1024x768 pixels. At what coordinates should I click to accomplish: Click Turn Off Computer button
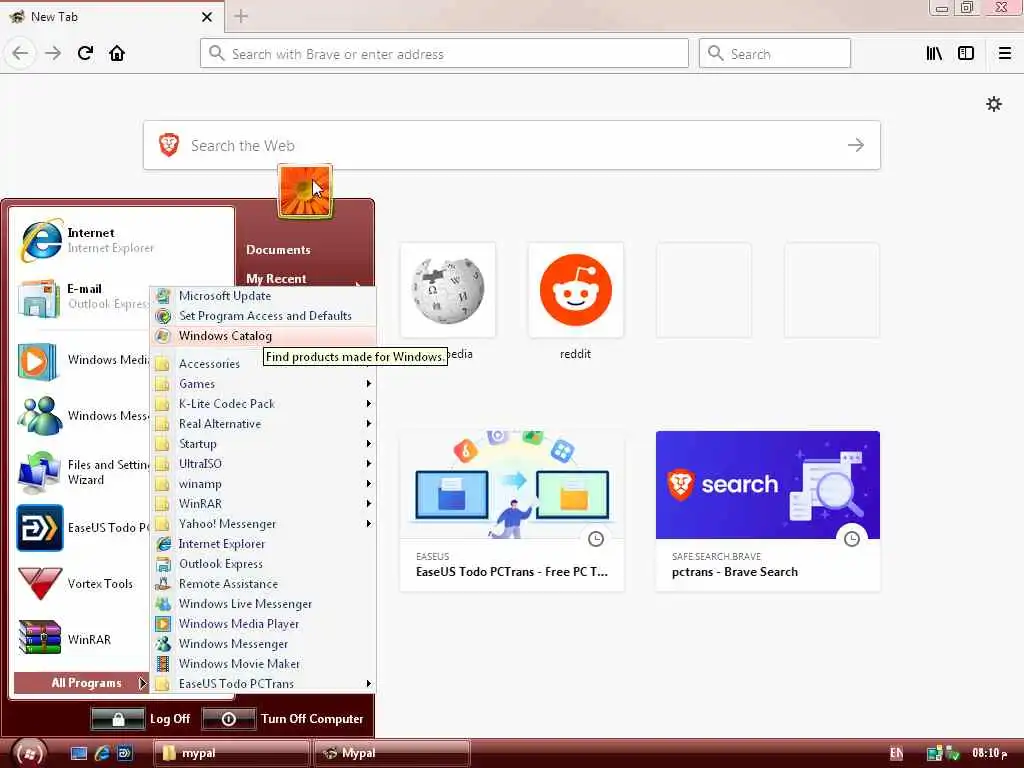tap(283, 719)
